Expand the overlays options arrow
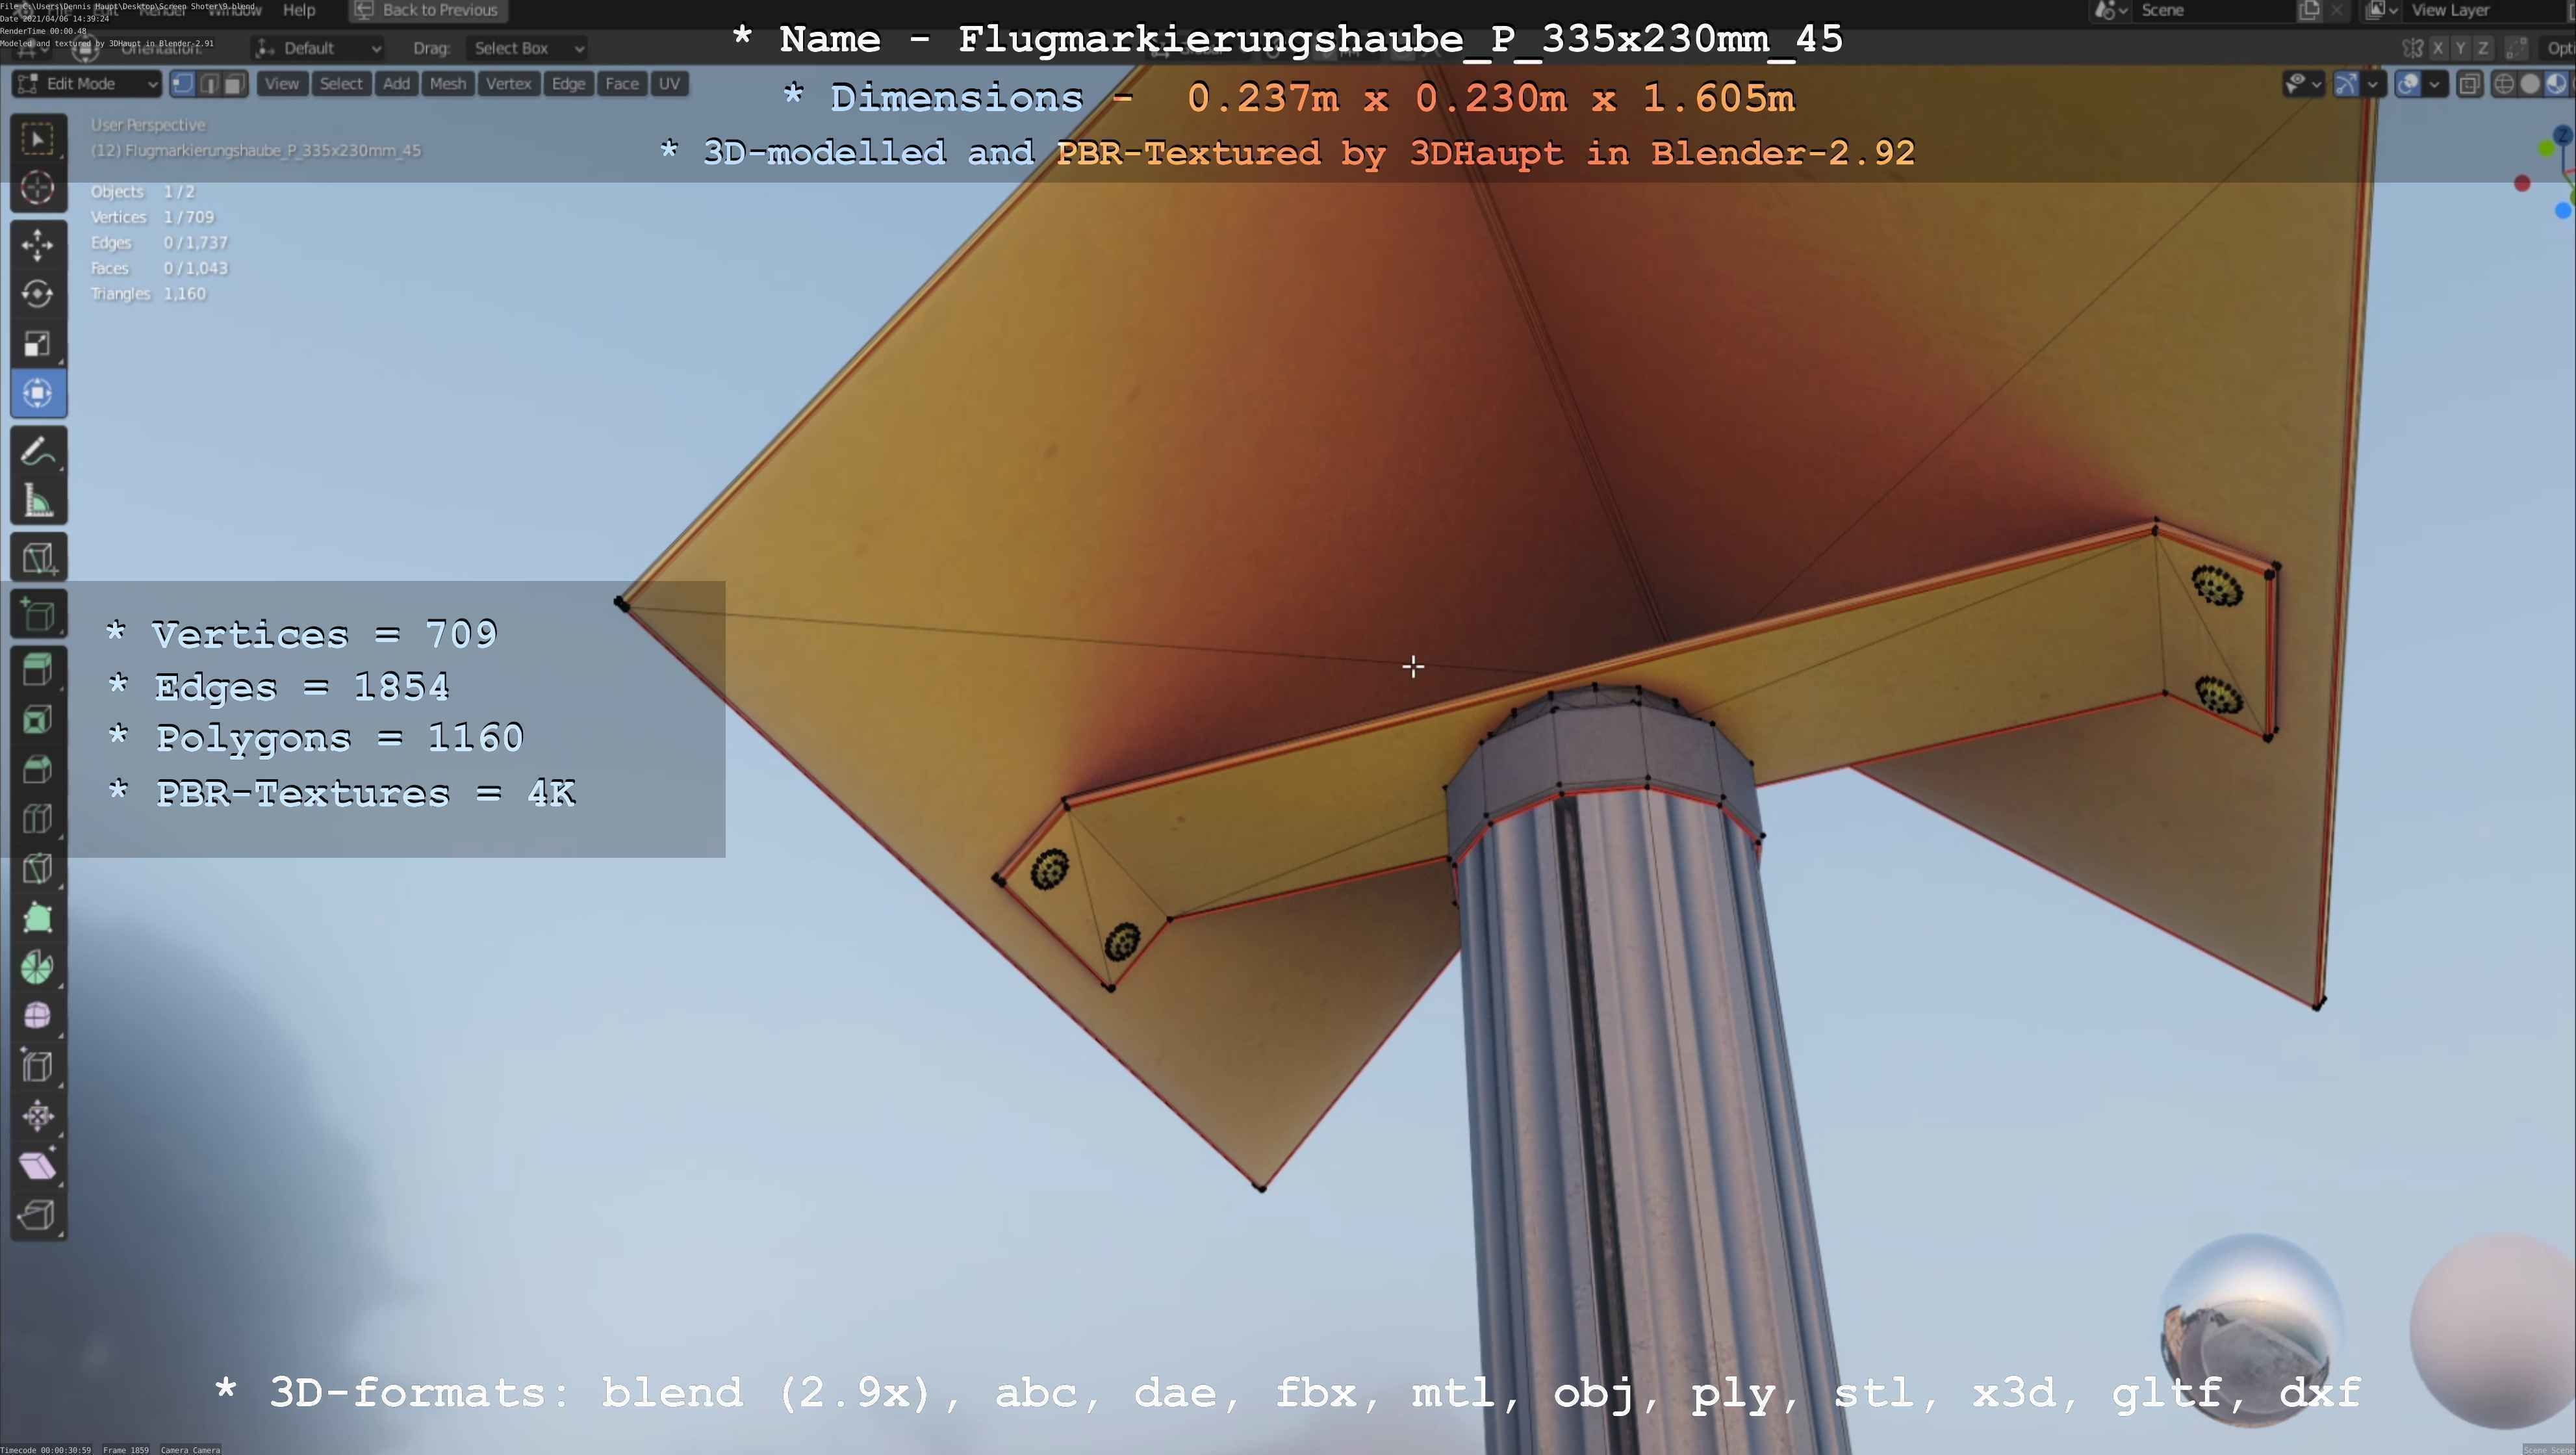Screen dimensions: 2576x1455 [2434, 84]
